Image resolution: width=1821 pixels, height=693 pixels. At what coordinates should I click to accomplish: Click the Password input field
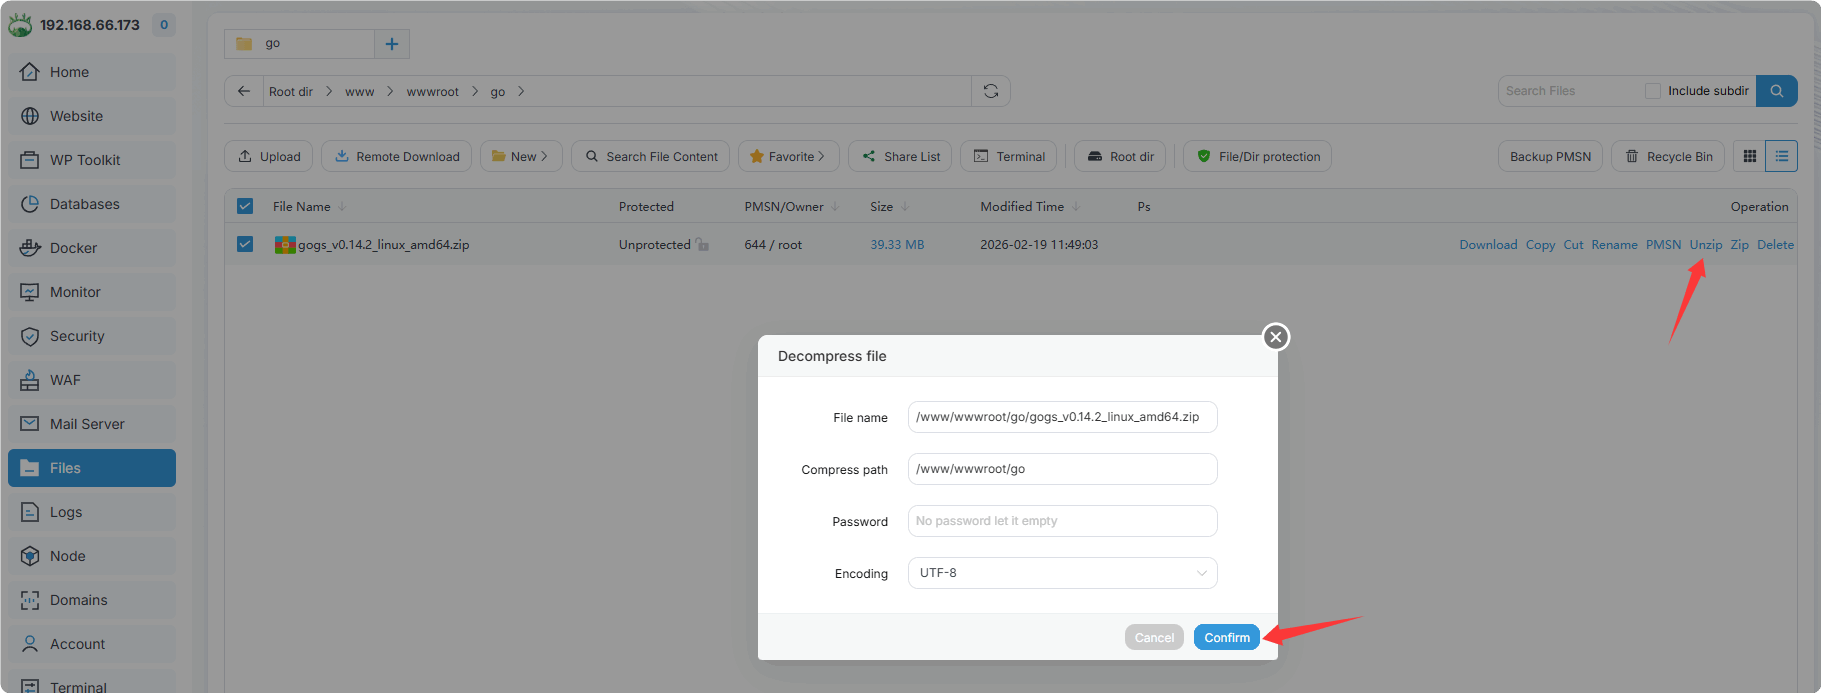click(1062, 521)
